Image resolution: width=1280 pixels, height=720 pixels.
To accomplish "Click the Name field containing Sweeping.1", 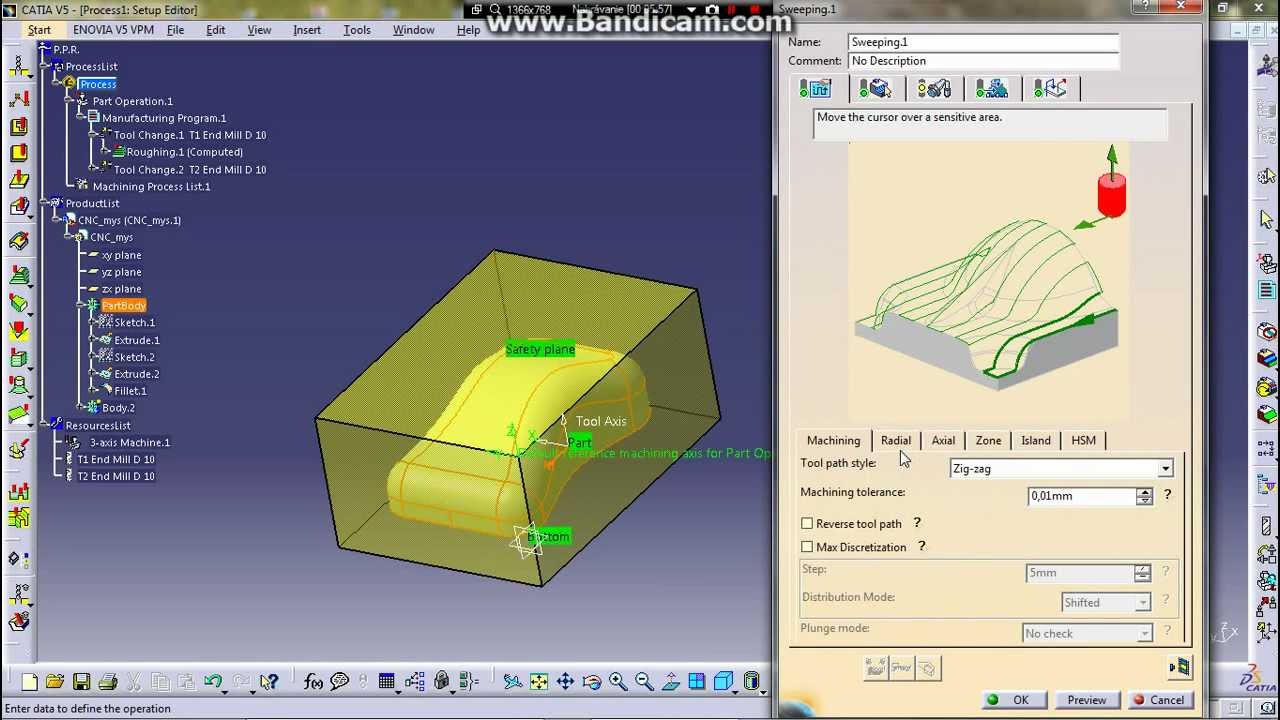I will pos(983,42).
